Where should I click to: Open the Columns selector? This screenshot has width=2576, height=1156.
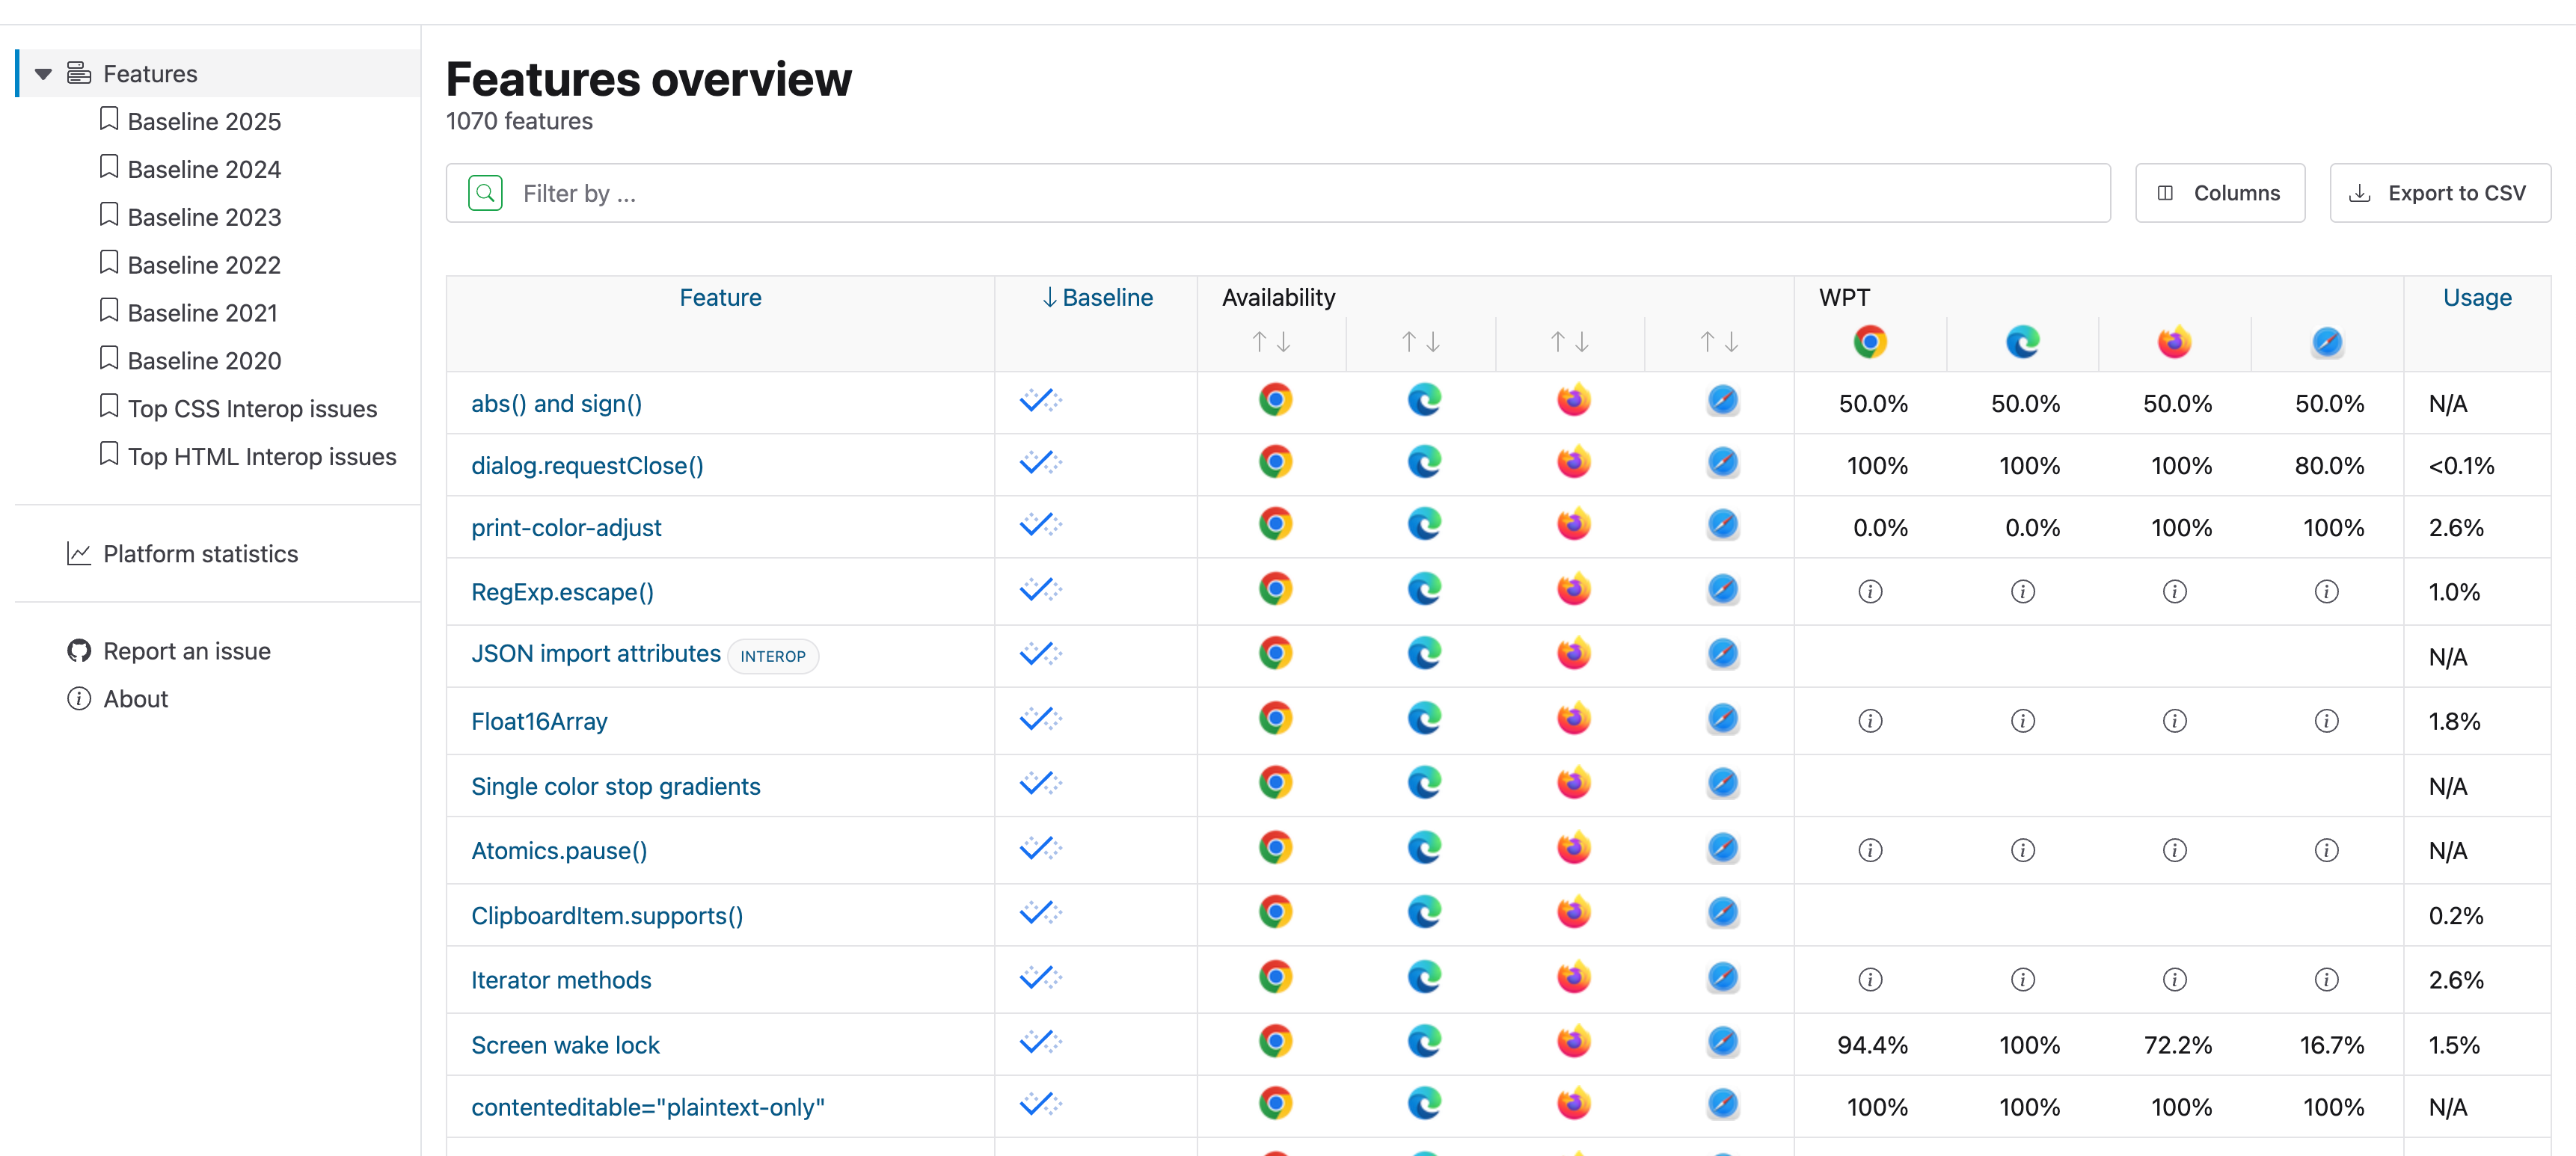(x=2219, y=193)
